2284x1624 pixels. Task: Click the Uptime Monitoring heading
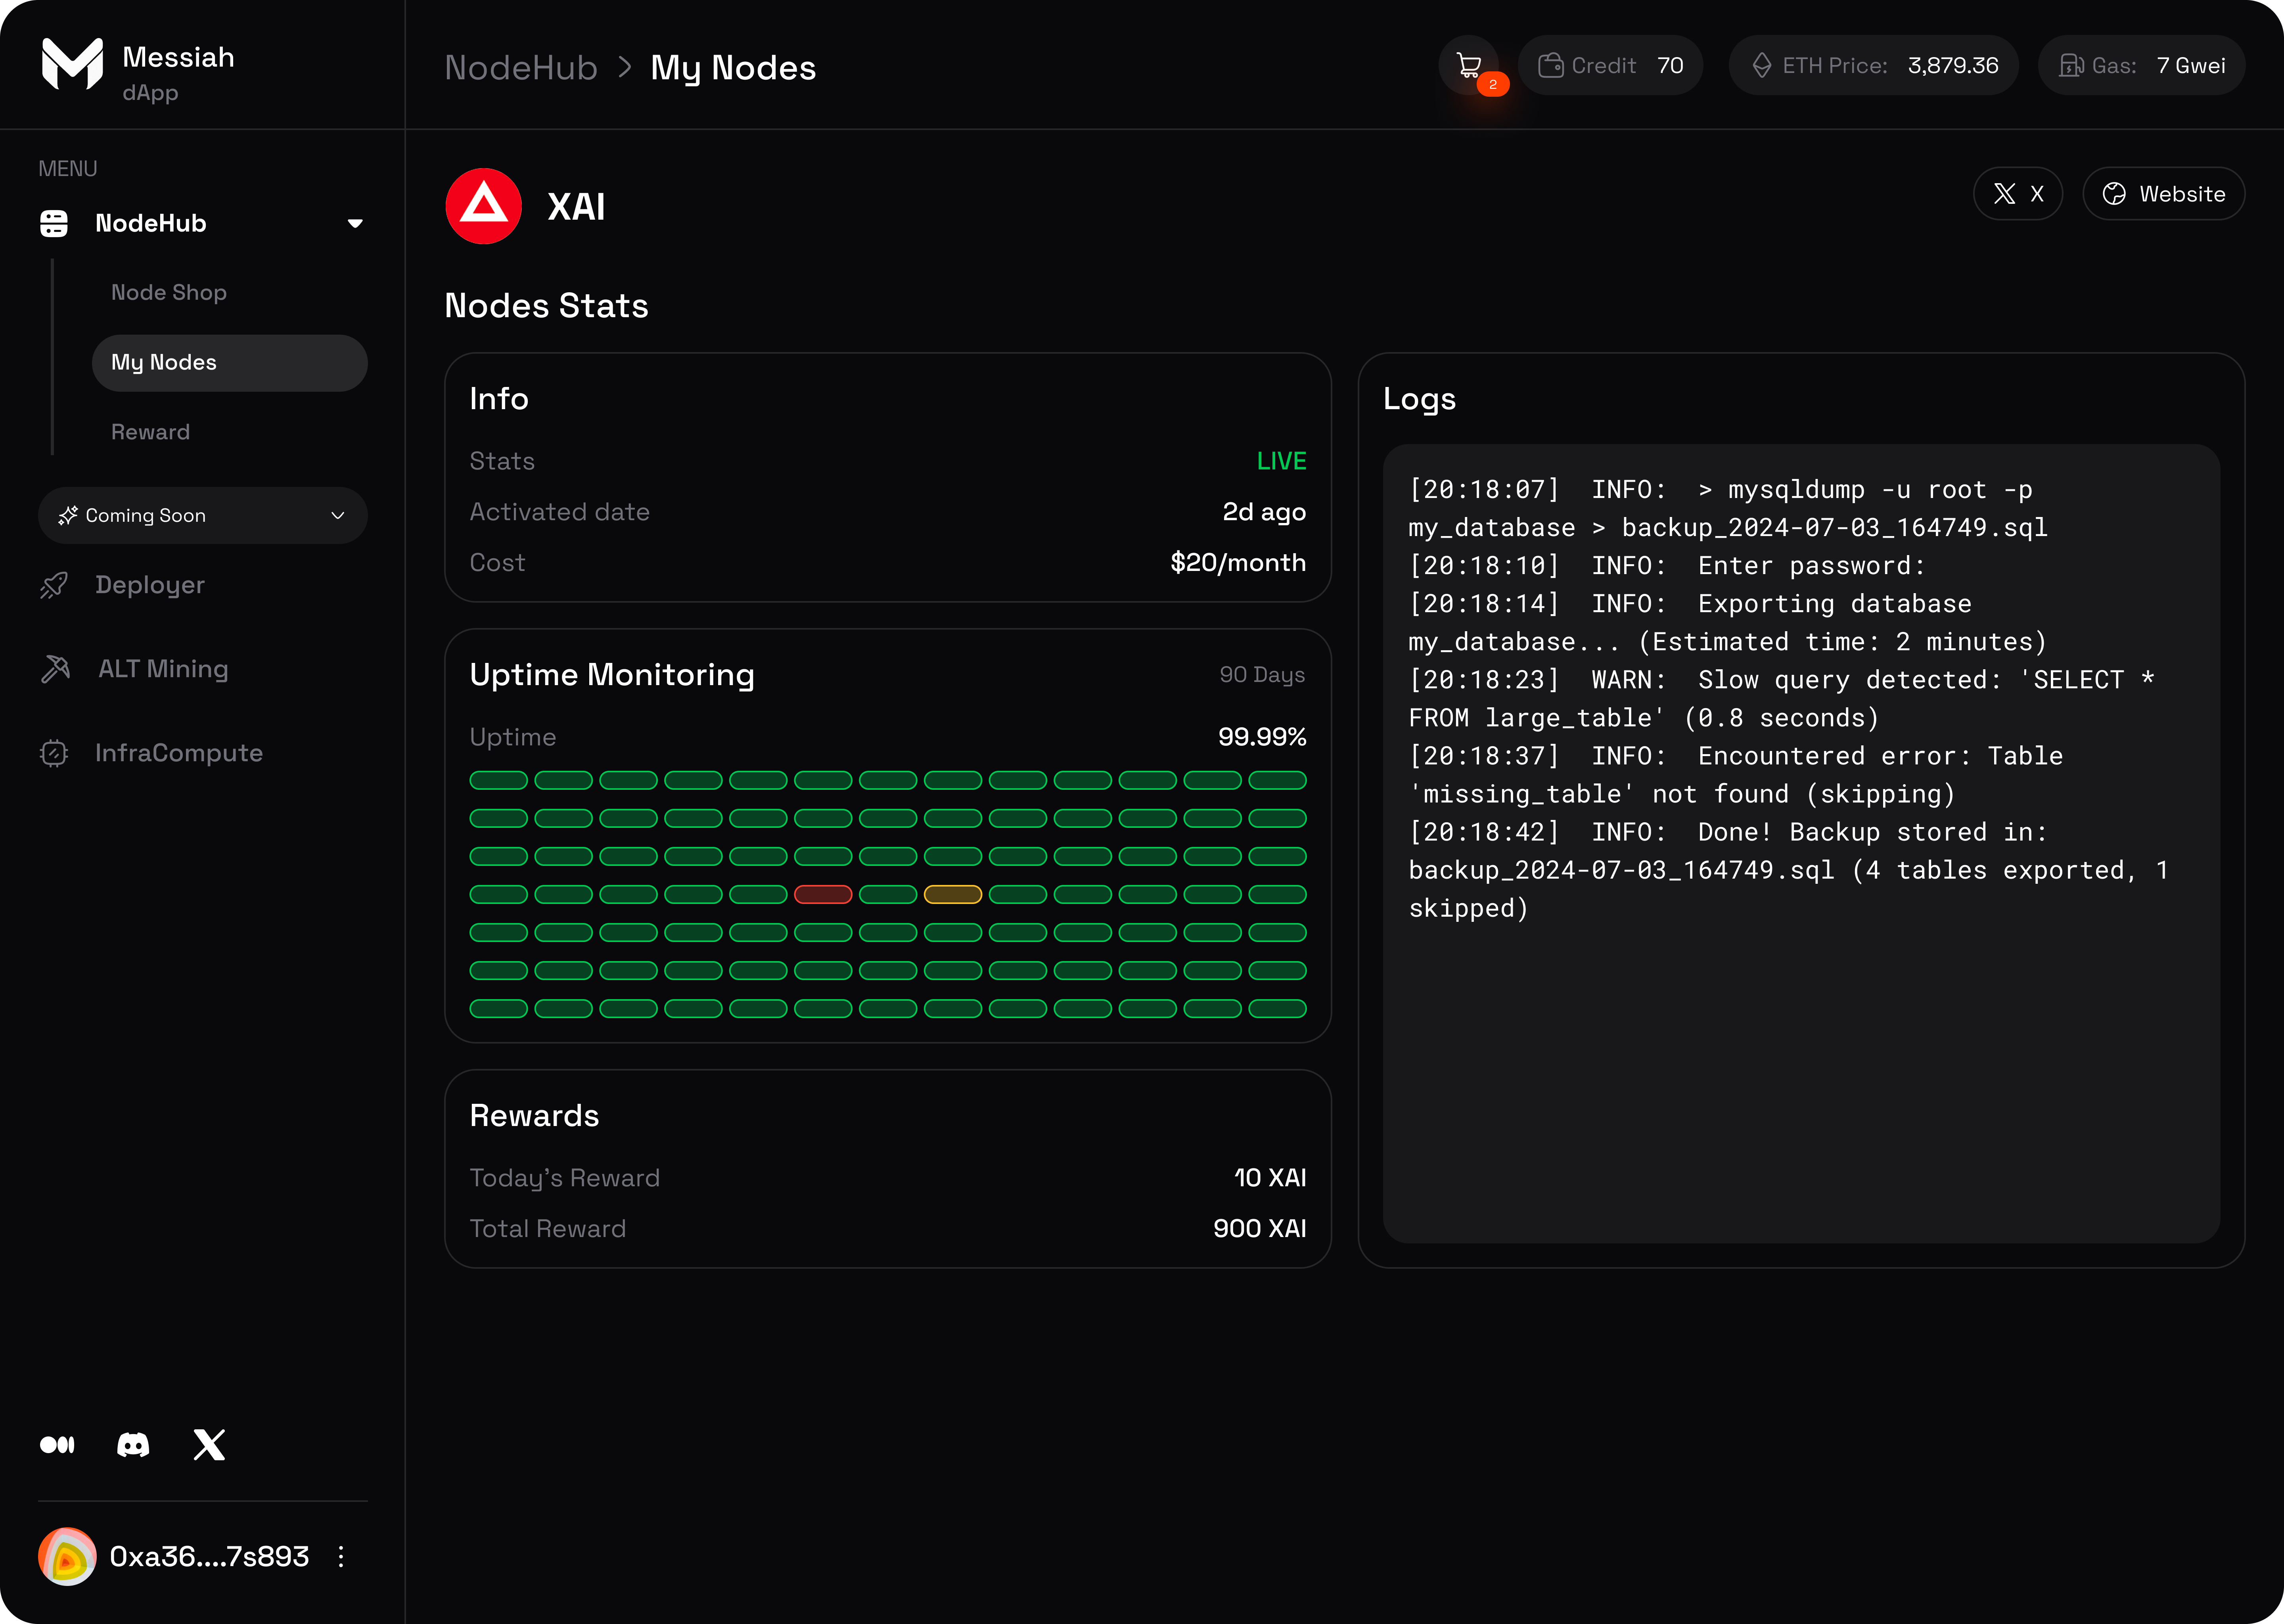pos(612,675)
